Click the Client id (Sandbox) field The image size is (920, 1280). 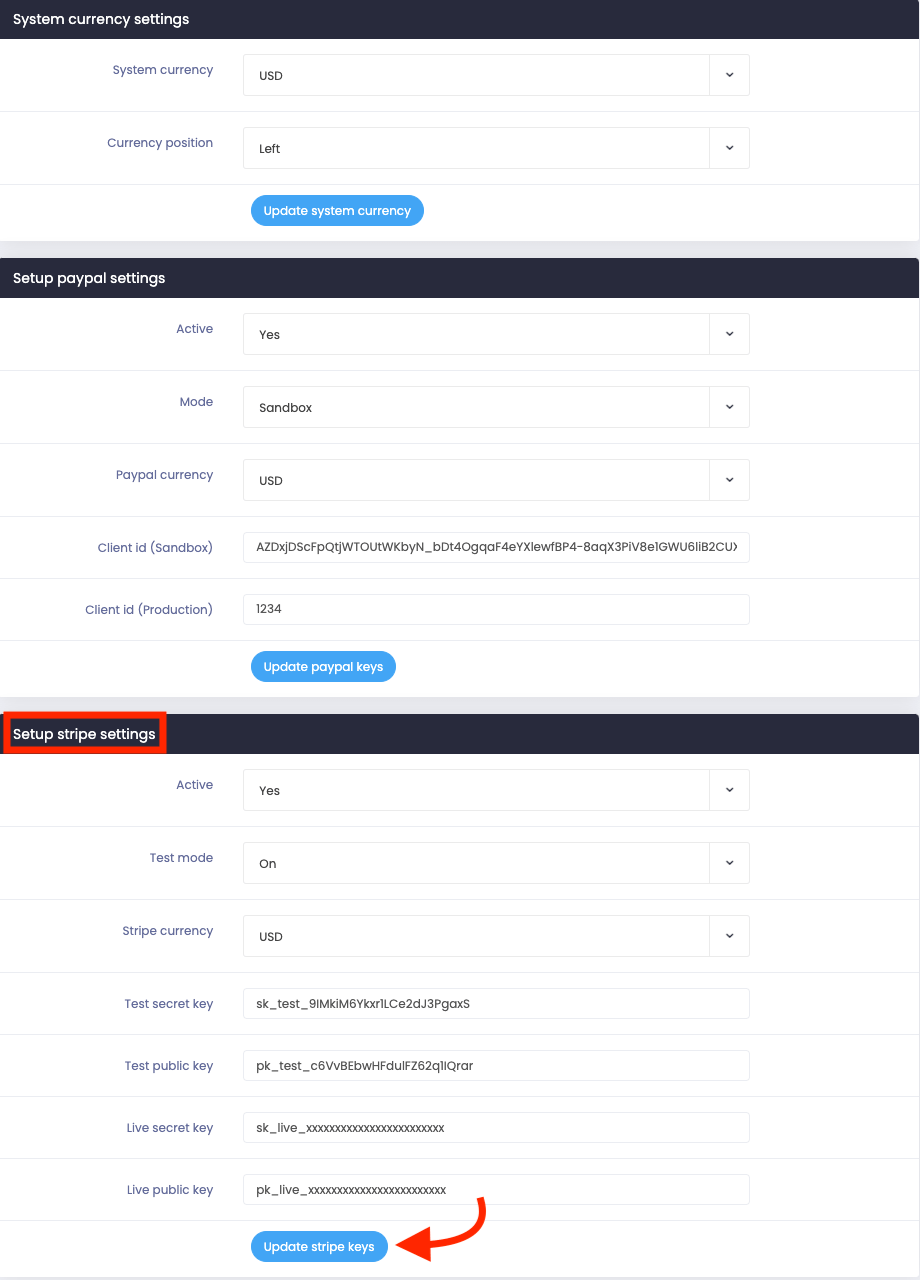coord(496,547)
